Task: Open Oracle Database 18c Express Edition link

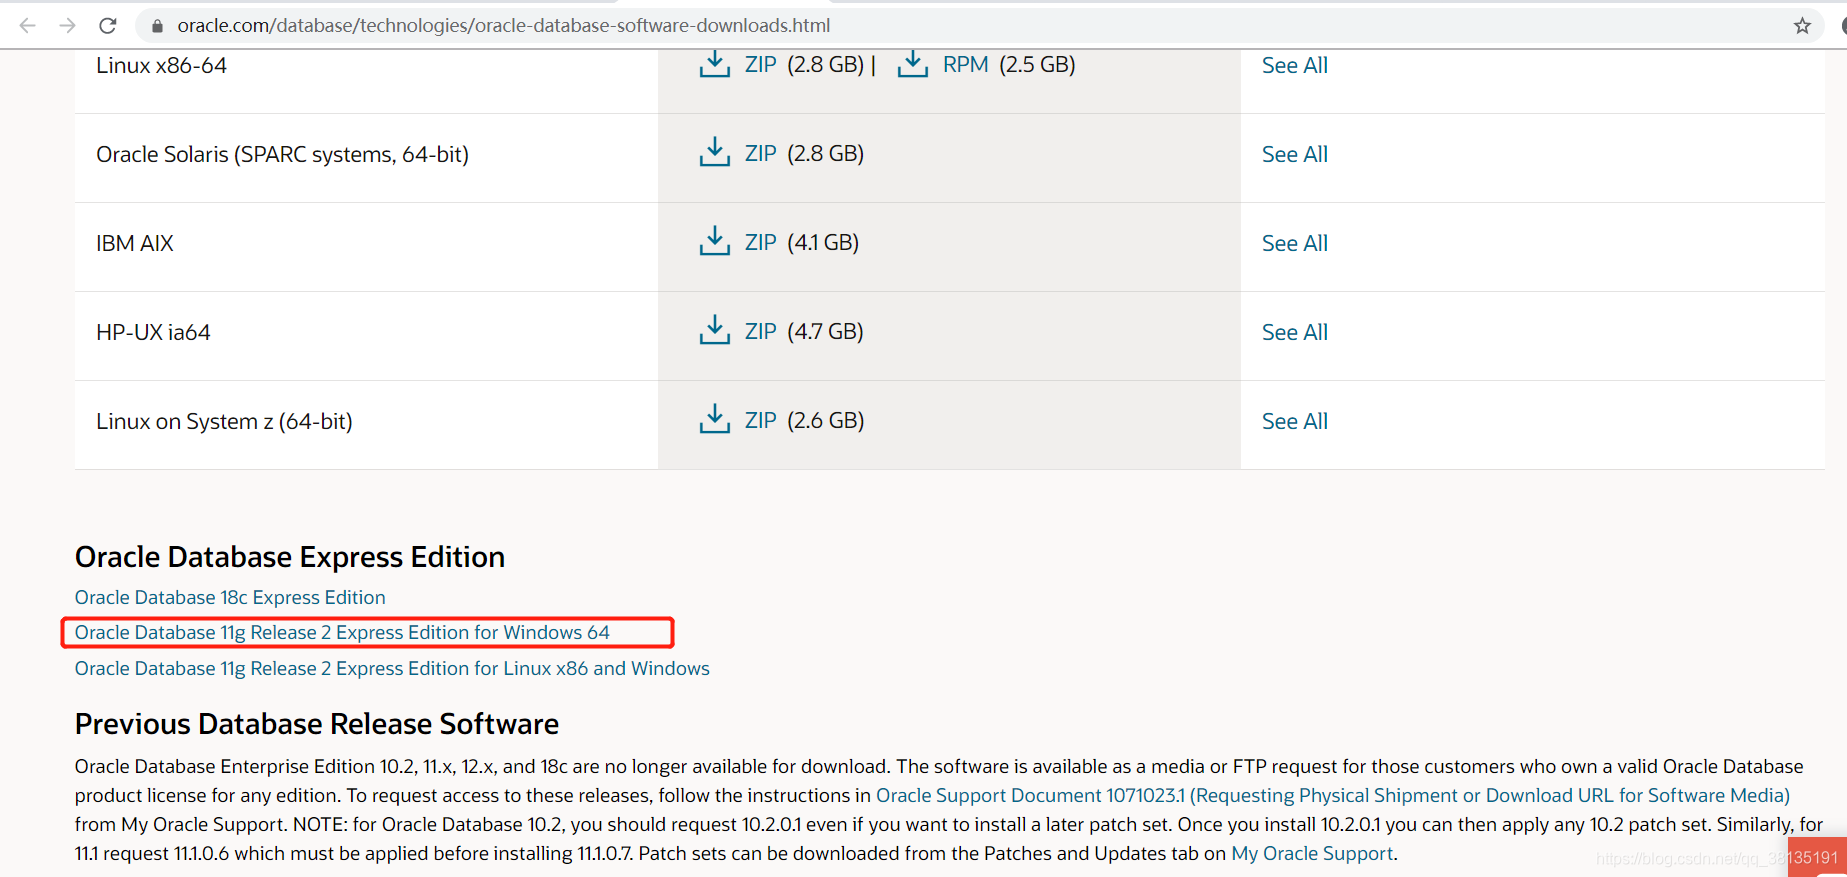Action: point(230,597)
